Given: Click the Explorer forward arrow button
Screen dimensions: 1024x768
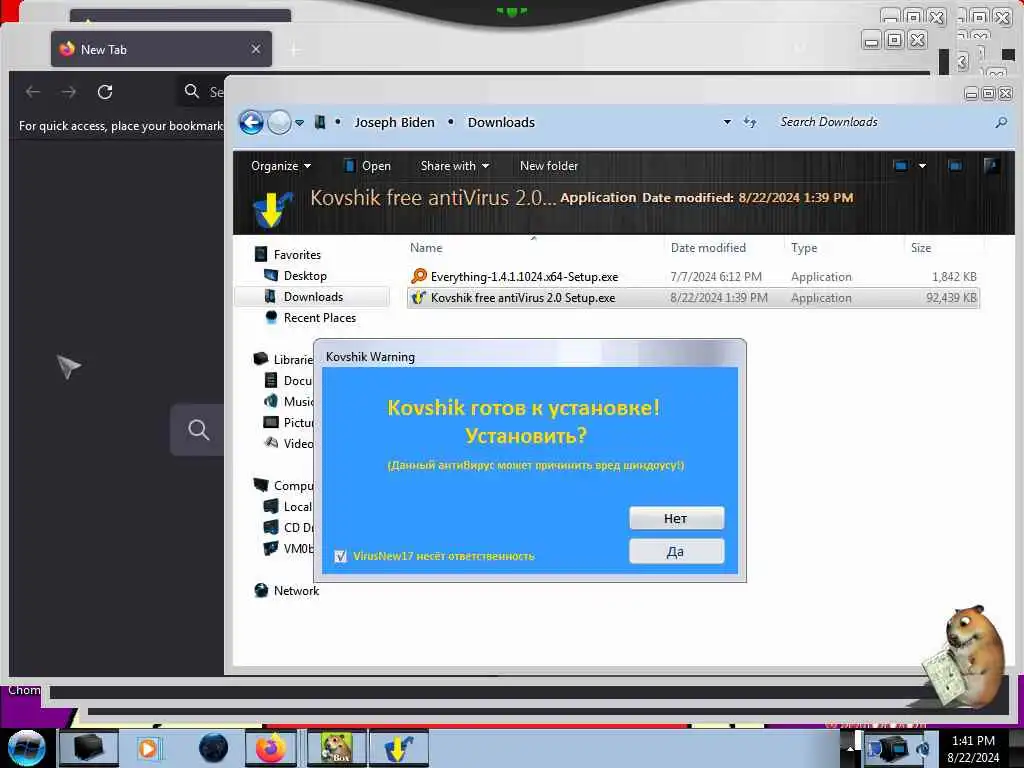Looking at the screenshot, I should (x=280, y=122).
